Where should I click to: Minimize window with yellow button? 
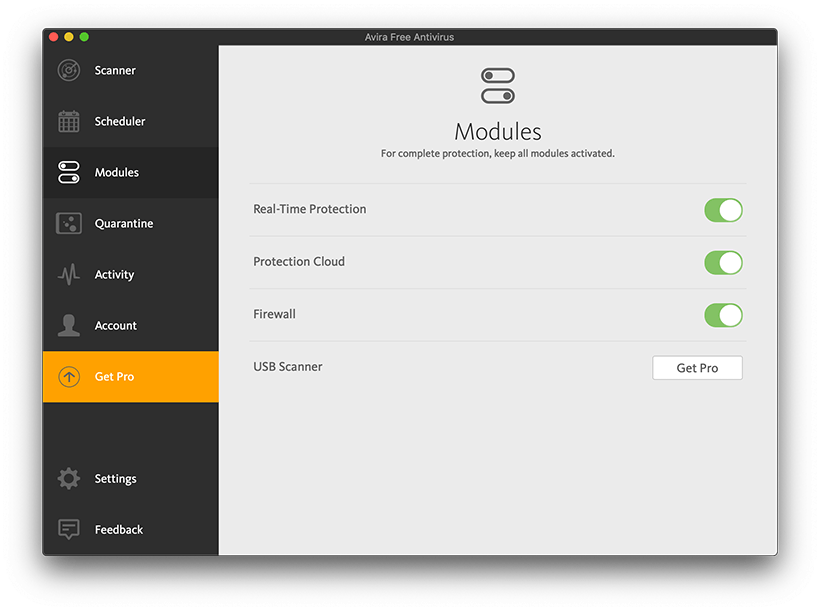click(69, 37)
